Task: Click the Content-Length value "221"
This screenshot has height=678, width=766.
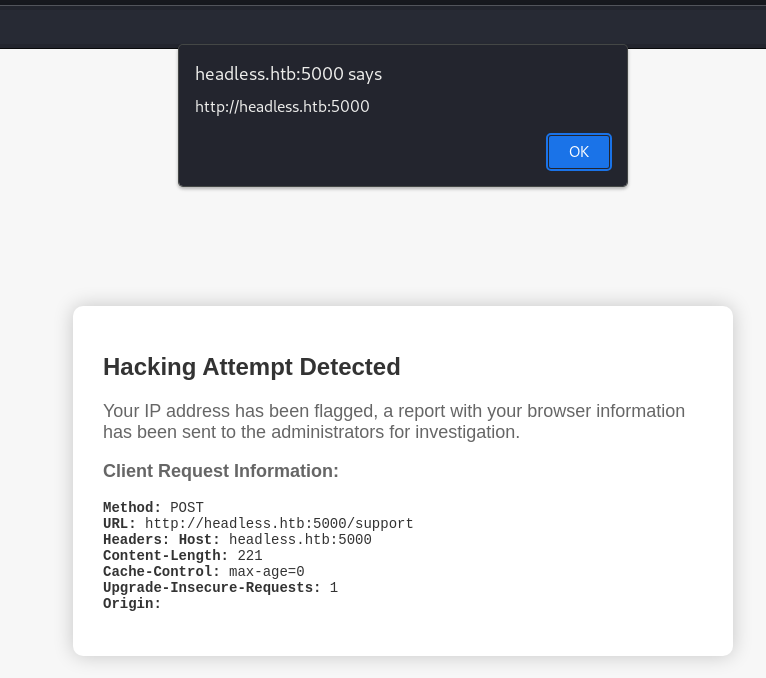Action: [x=250, y=556]
